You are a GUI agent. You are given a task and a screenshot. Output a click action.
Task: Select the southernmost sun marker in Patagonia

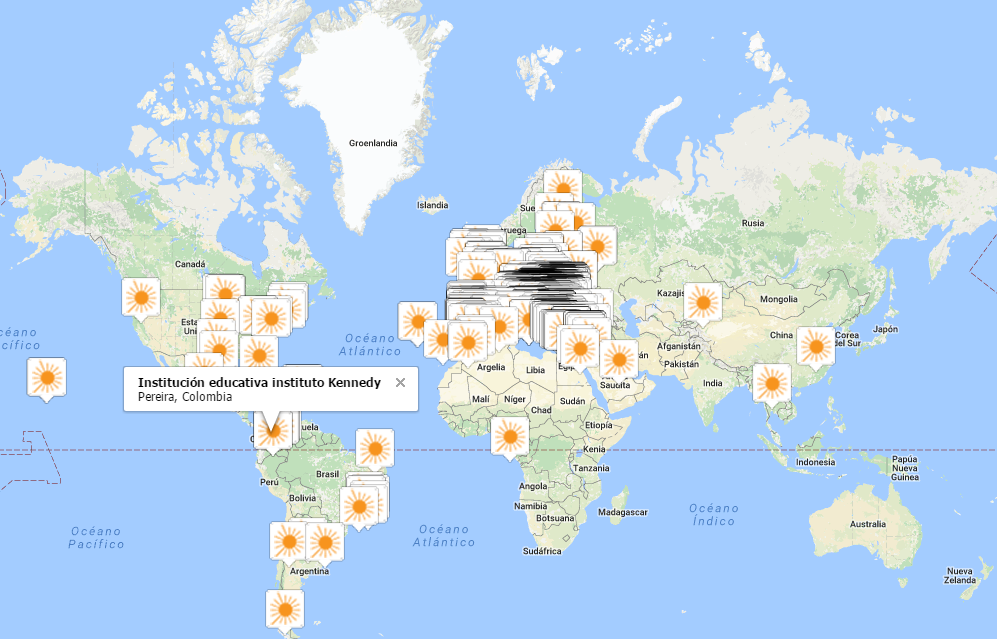285,610
